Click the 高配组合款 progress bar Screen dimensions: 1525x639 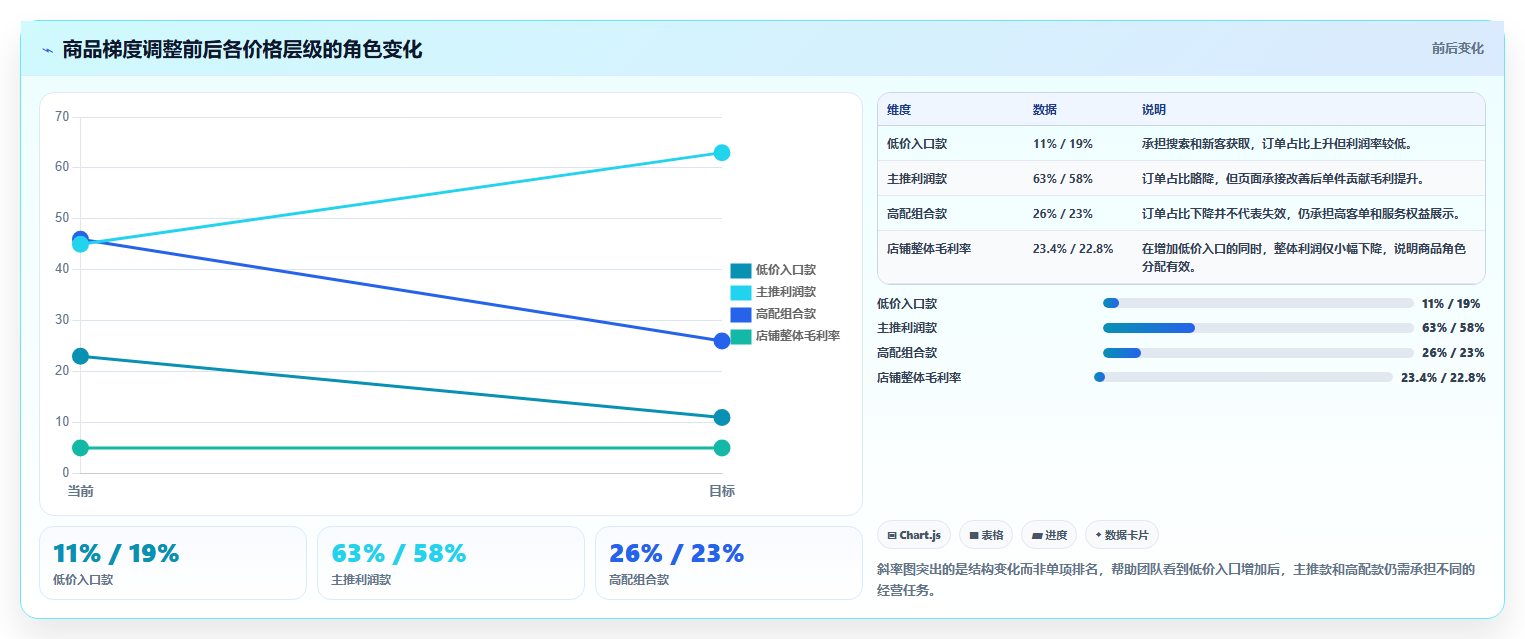pos(1258,353)
